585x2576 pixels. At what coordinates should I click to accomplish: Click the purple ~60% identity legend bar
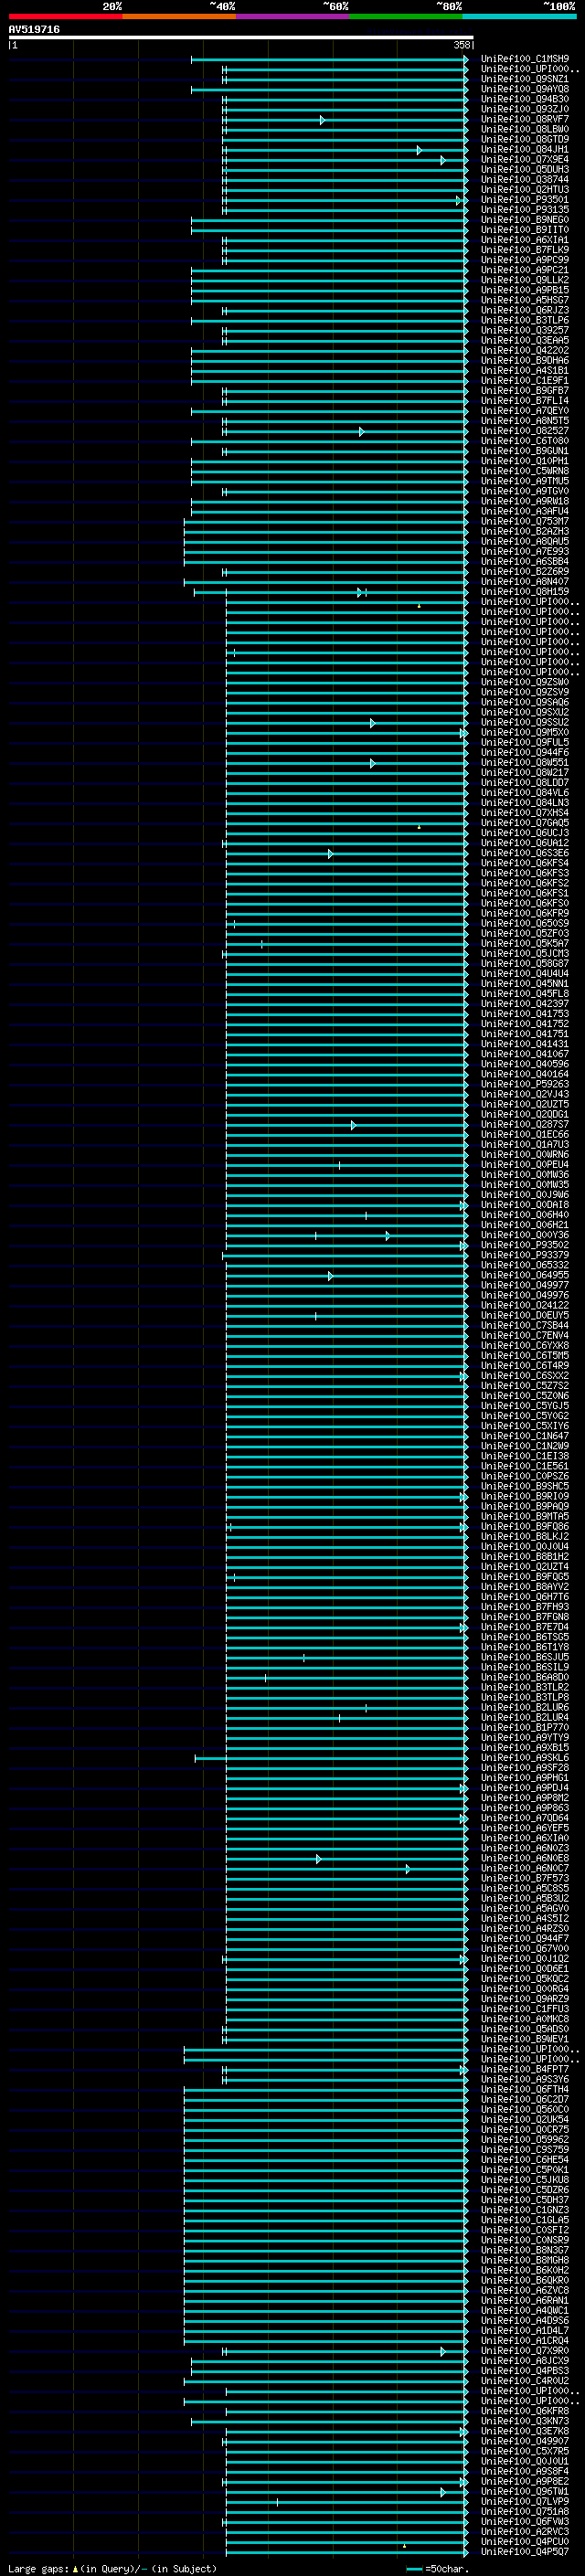point(293,16)
